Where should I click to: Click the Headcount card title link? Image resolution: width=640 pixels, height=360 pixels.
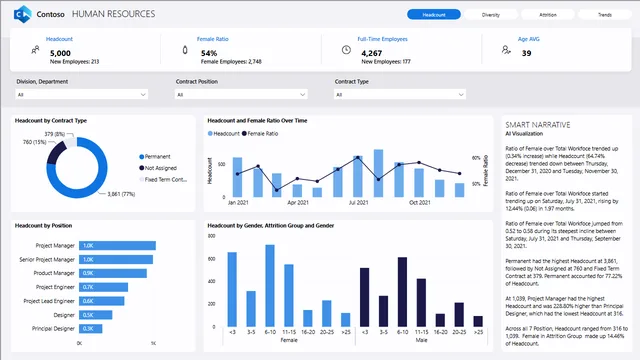point(59,39)
